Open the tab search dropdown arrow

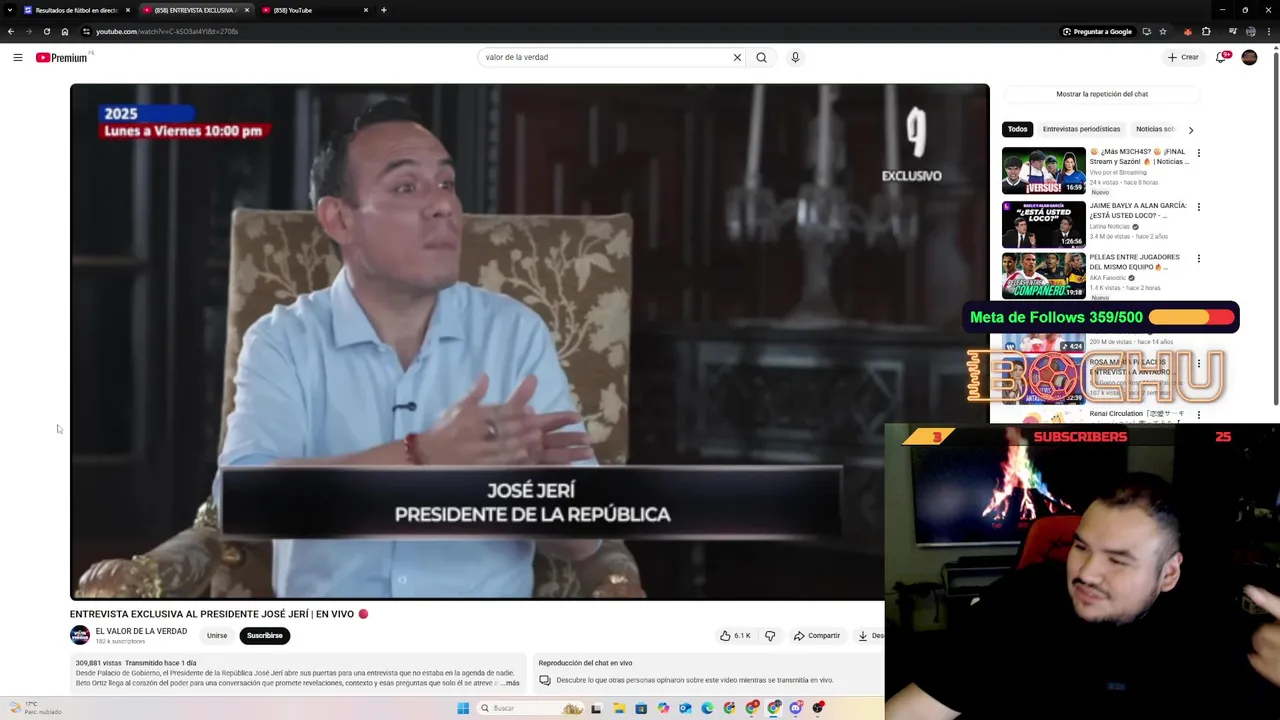tap(9, 10)
